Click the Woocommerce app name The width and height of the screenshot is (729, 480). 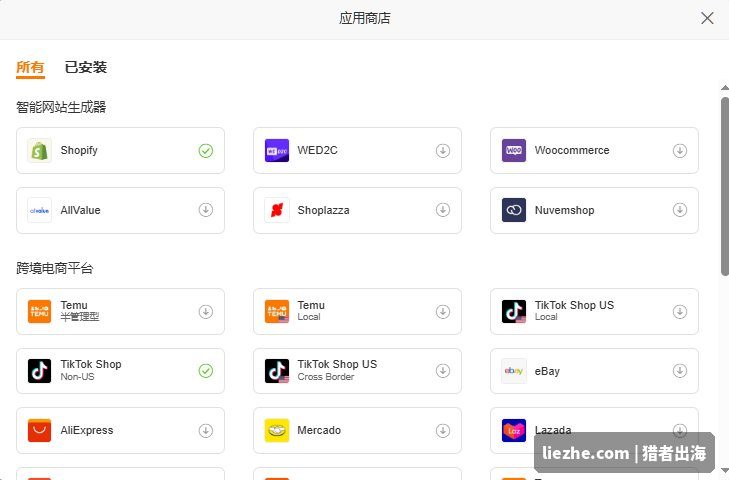pyautogui.click(x=572, y=150)
